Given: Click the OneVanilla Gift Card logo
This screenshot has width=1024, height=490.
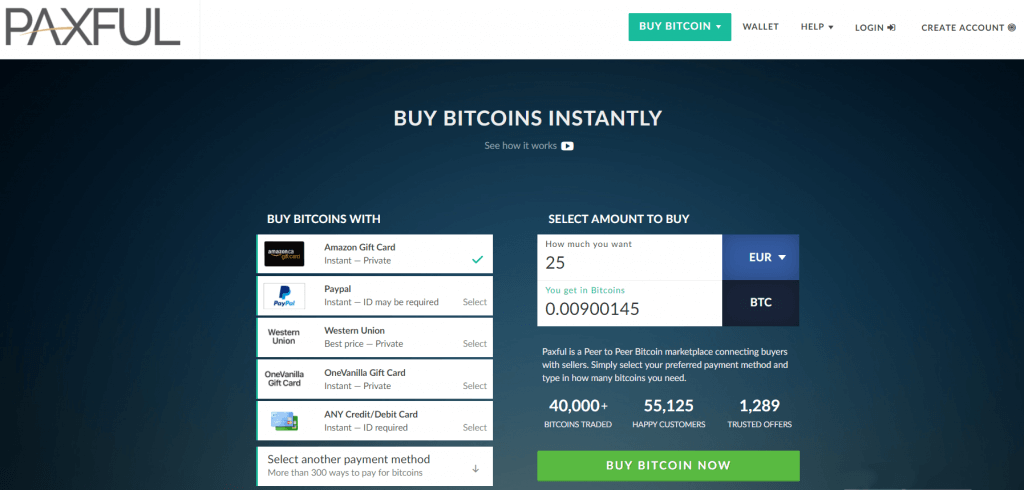Looking at the screenshot, I should [x=284, y=379].
